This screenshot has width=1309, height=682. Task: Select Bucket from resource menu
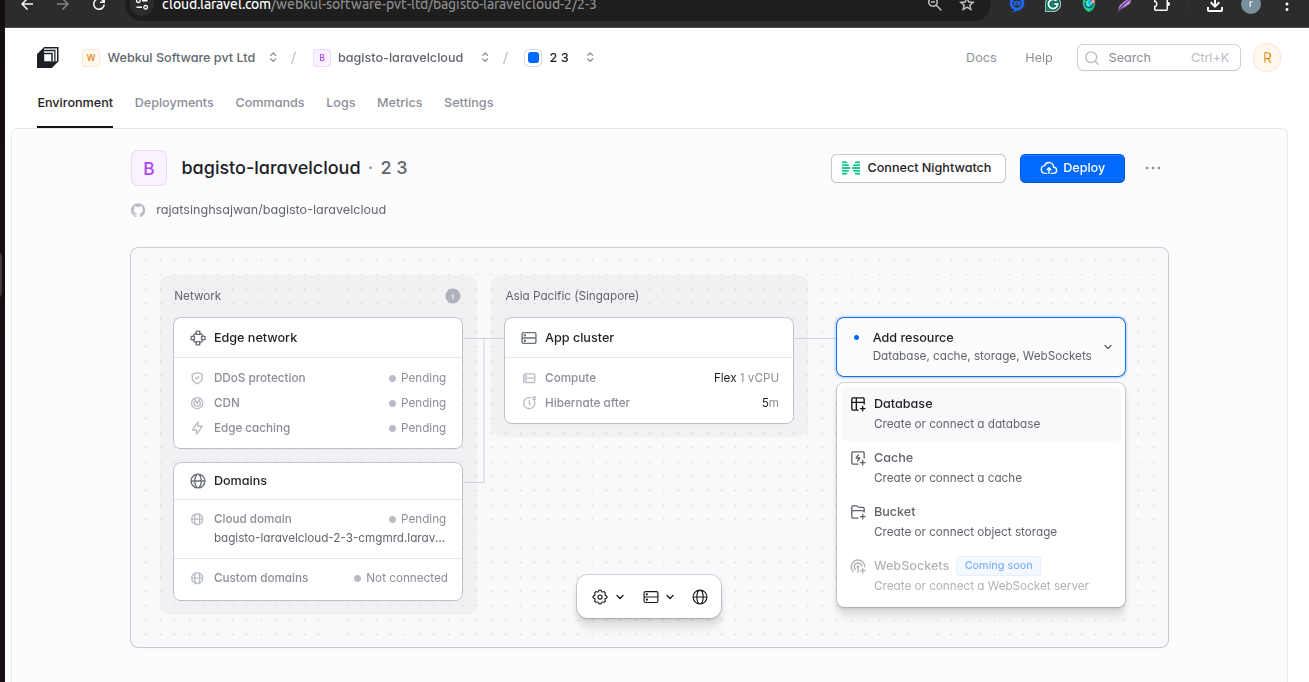click(981, 521)
